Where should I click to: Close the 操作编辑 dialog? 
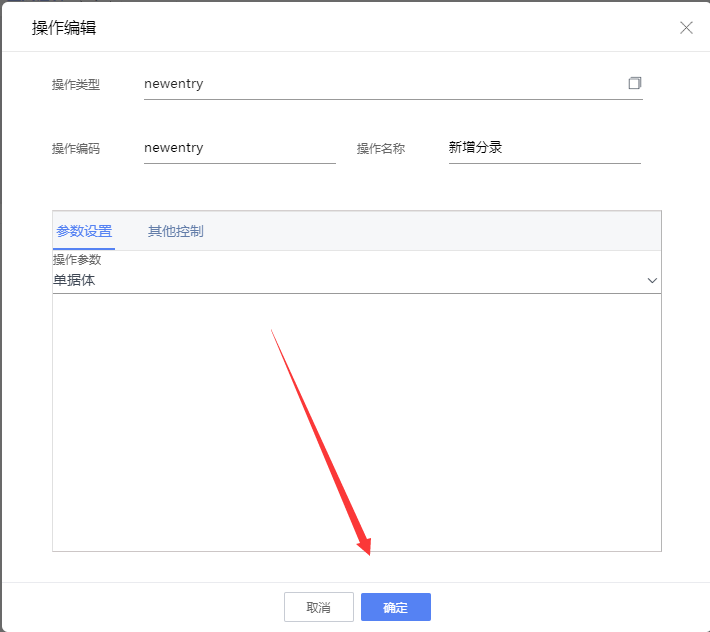point(686,28)
